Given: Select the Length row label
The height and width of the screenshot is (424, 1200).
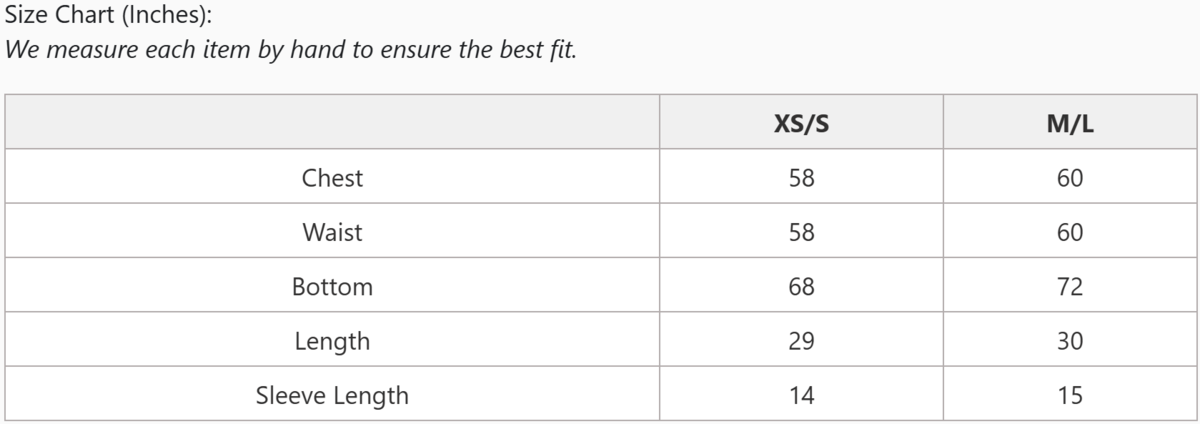Looking at the screenshot, I should [x=332, y=341].
